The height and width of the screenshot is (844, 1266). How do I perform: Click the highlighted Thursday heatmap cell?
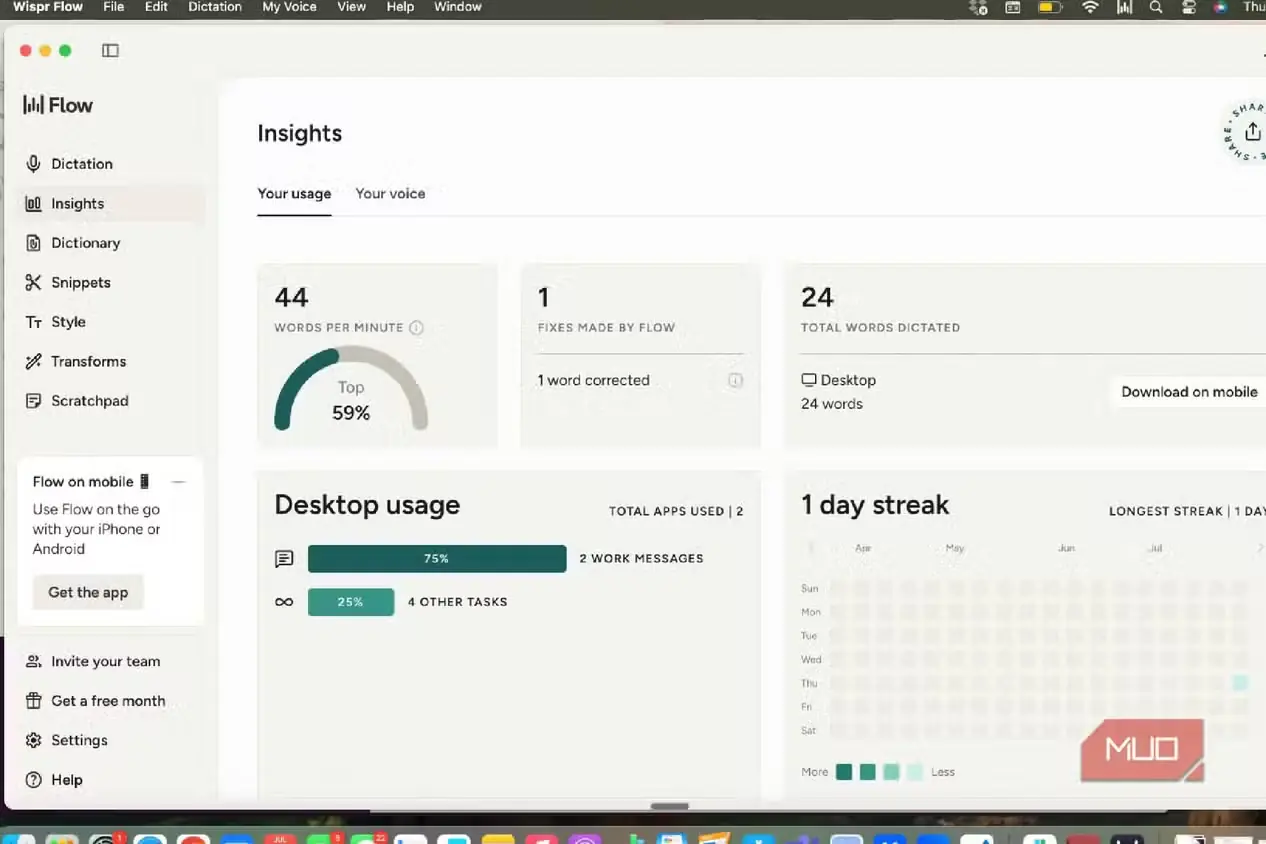click(1240, 683)
